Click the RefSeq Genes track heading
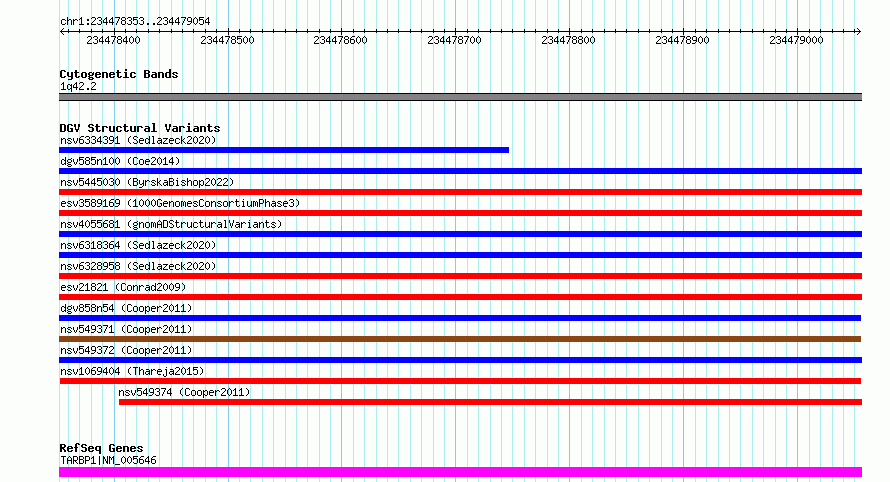This screenshot has height=482, width=890. click(x=101, y=449)
